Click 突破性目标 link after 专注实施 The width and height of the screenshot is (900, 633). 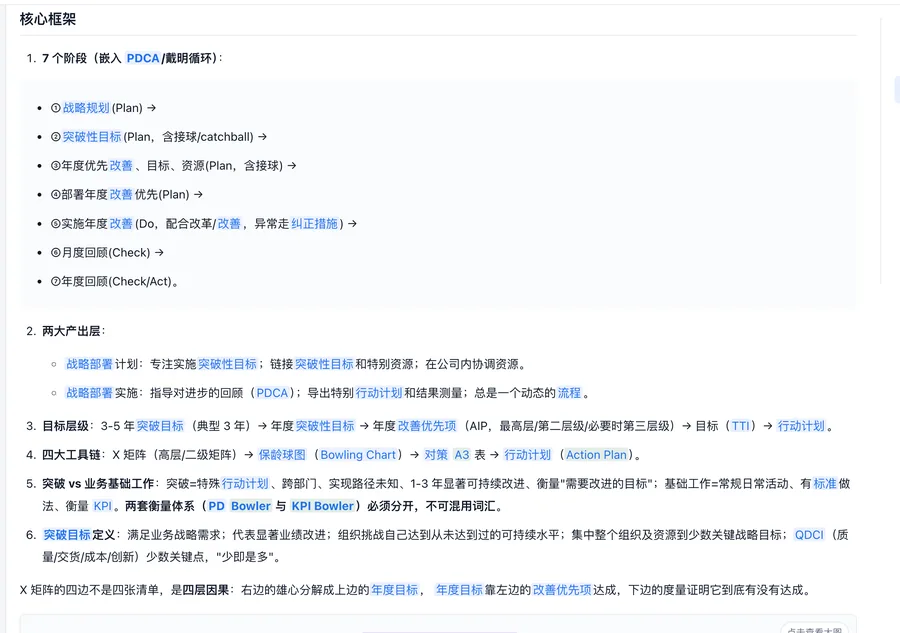tap(227, 364)
